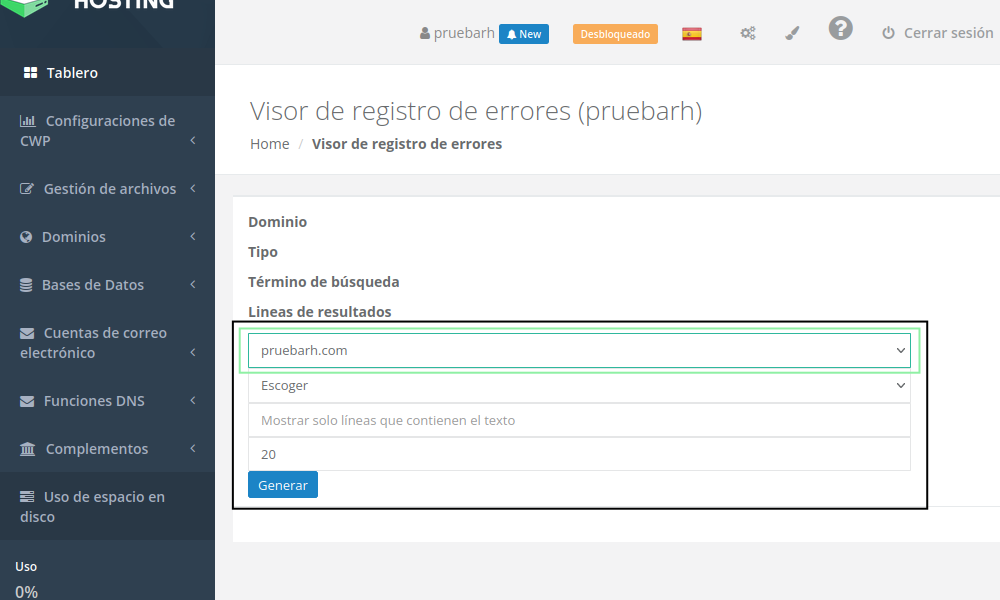Click the Cerrar sesión power icon
This screenshot has width=1000, height=600.
coord(888,33)
